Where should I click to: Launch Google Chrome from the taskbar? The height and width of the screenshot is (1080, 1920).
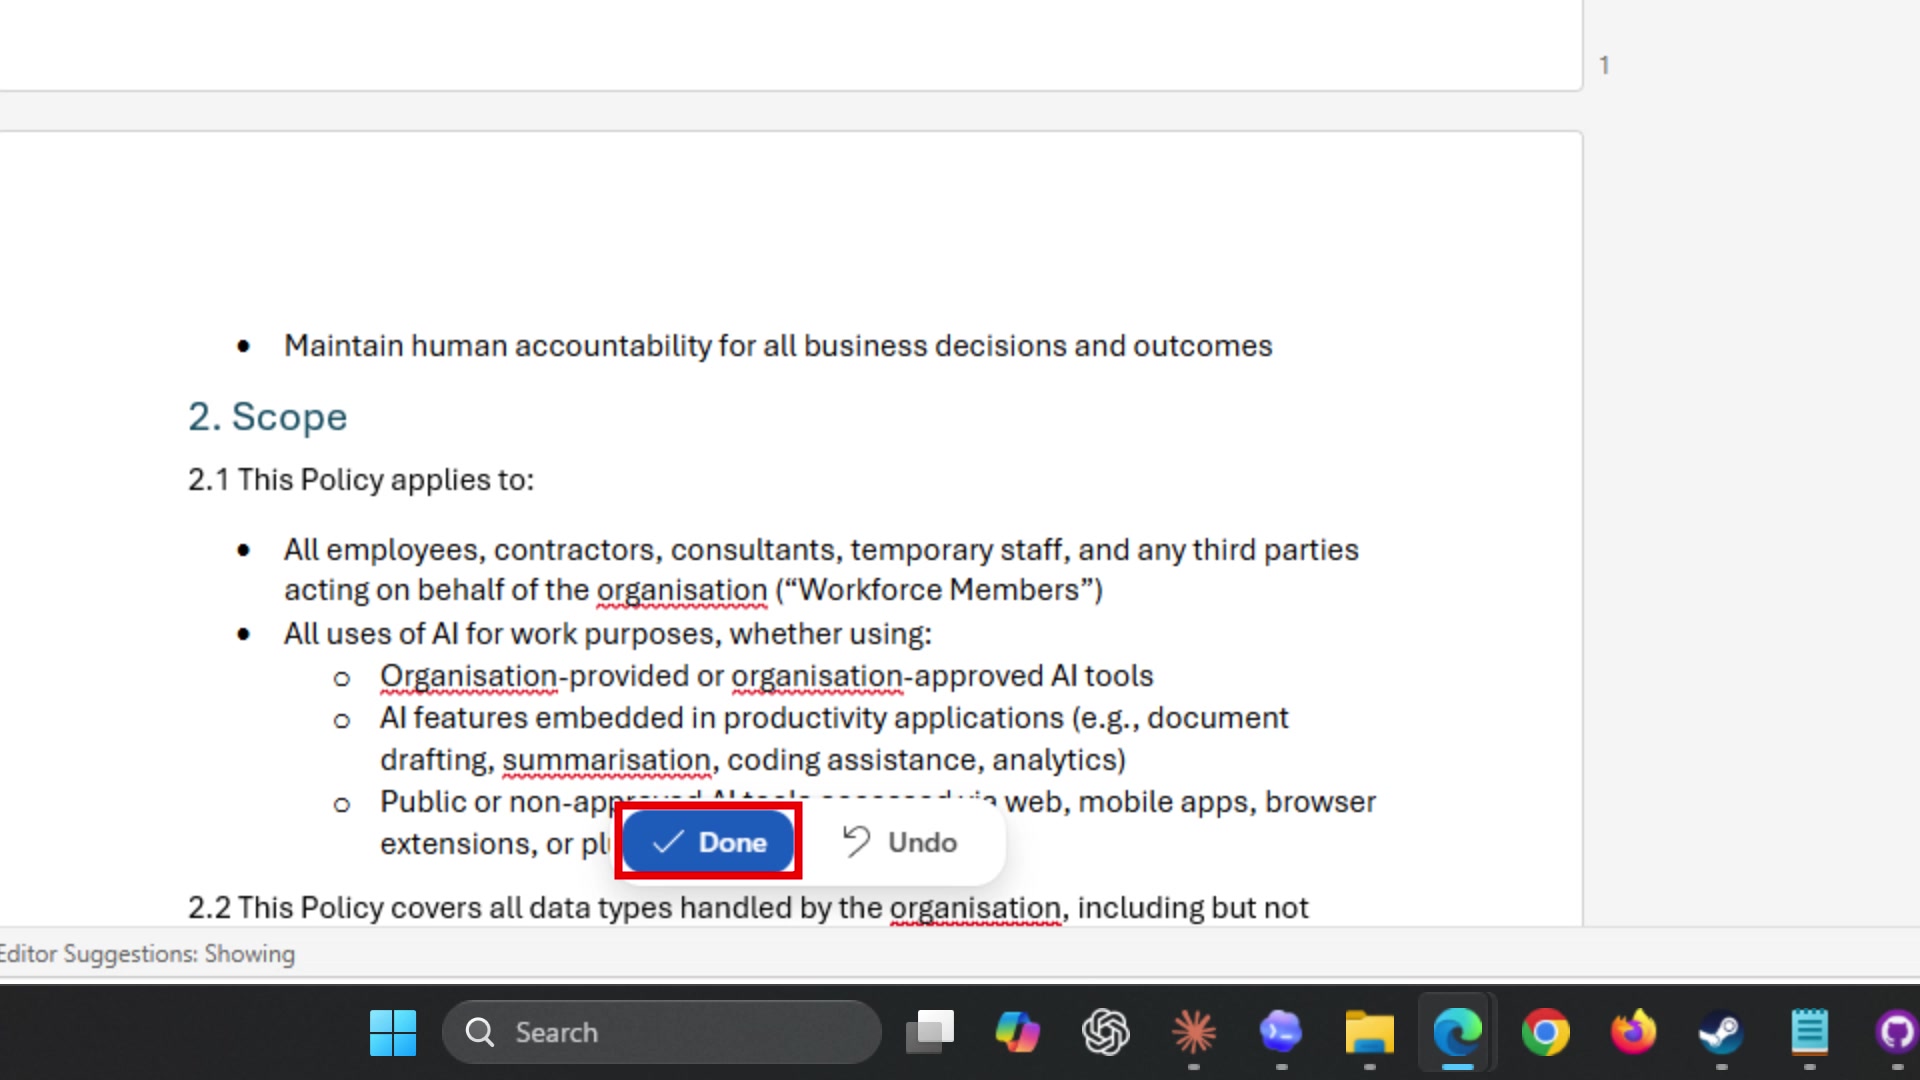point(1546,1032)
